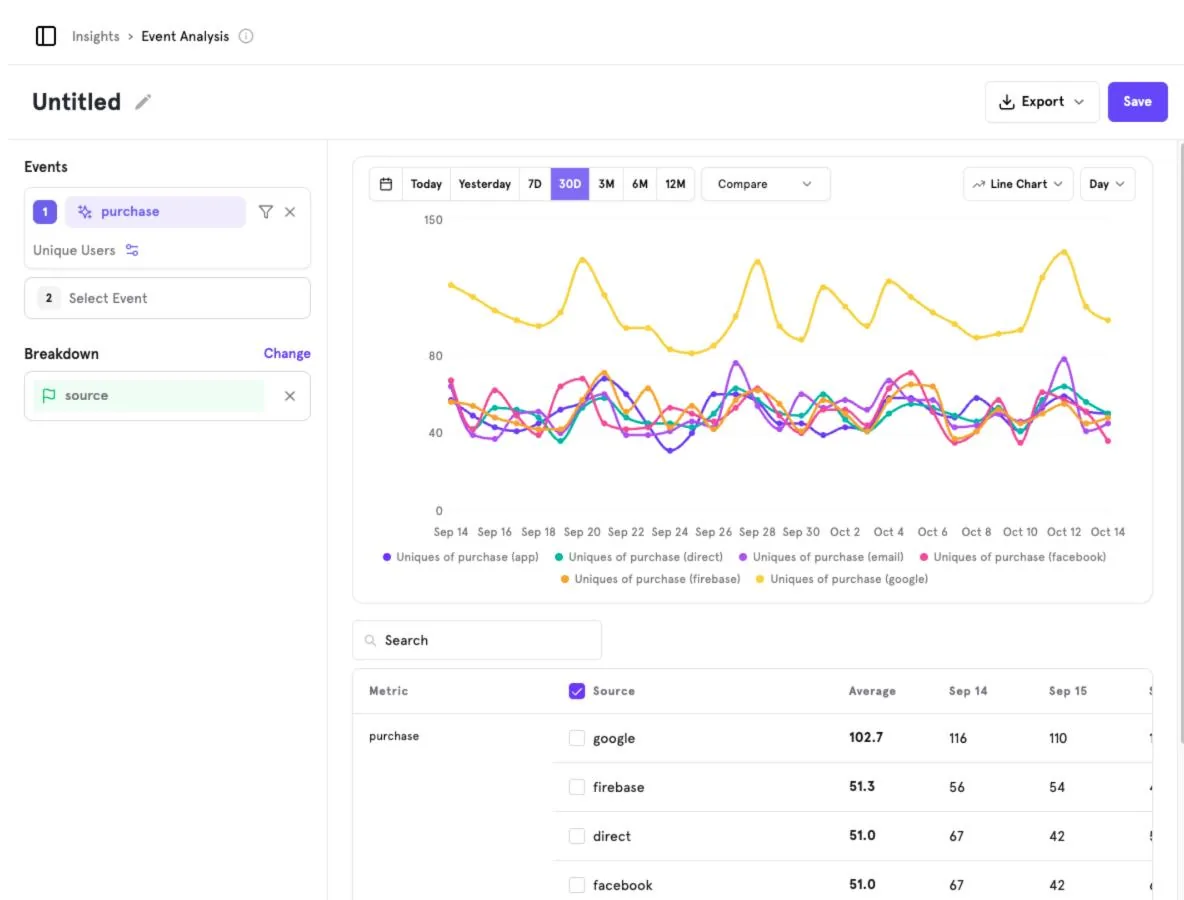This screenshot has width=1184, height=900.
Task: Open the calendar date picker icon
Action: tap(386, 184)
